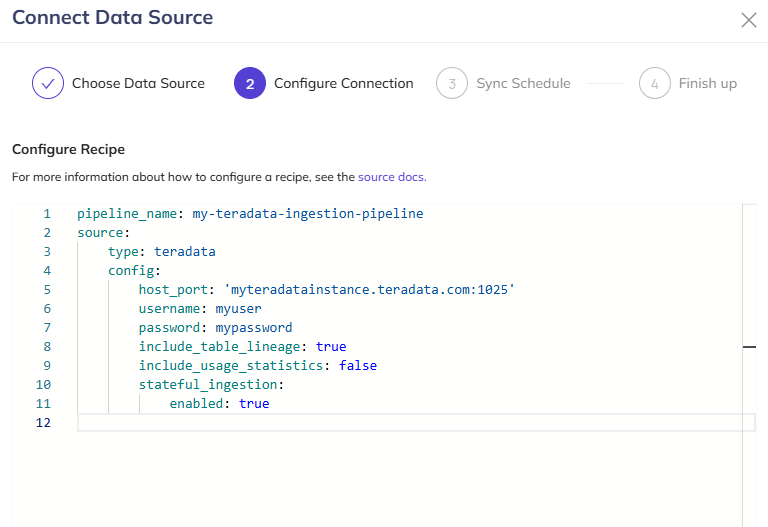The image size is (768, 527).
Task: Click 'true' value of include_table_lineage
Action: 331,346
